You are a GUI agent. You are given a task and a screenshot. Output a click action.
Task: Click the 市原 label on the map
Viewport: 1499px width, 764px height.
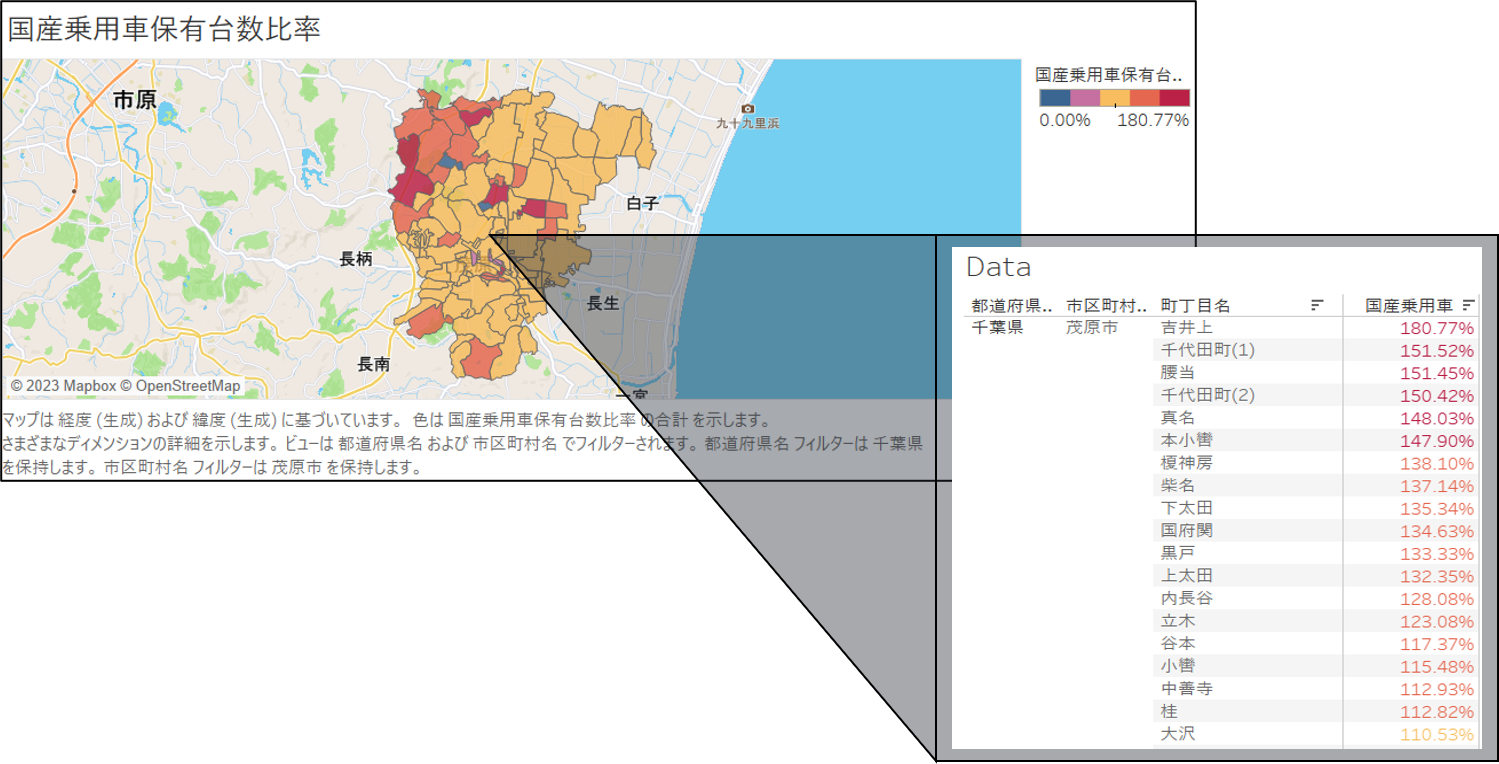(x=134, y=99)
